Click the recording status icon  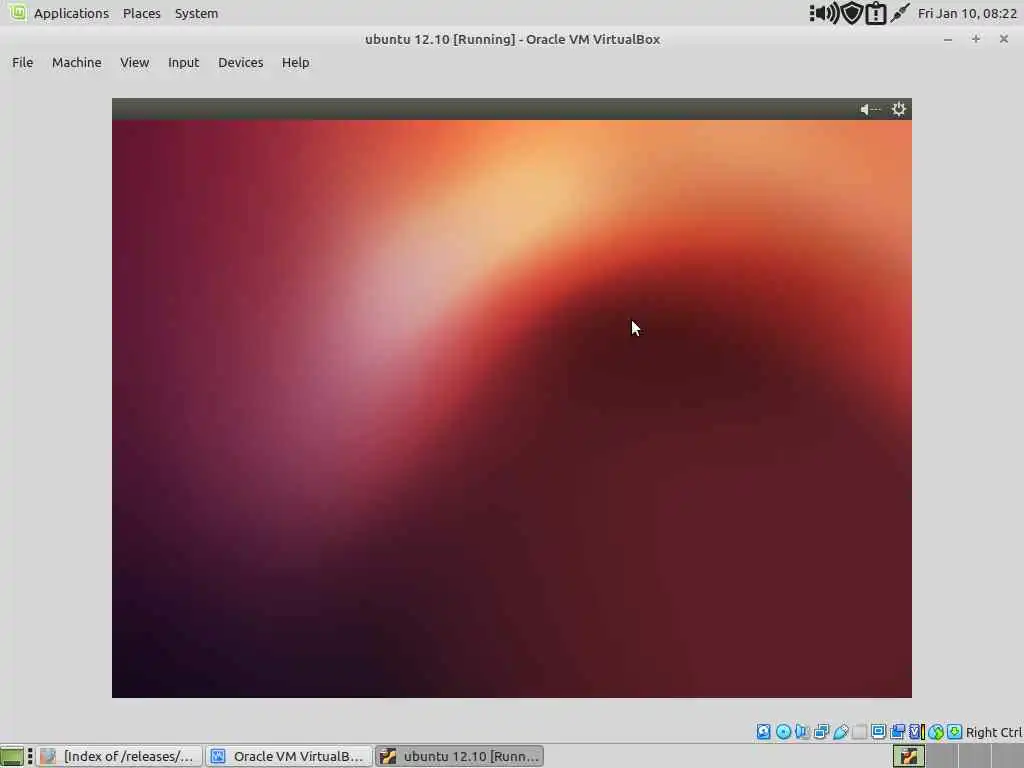click(897, 732)
